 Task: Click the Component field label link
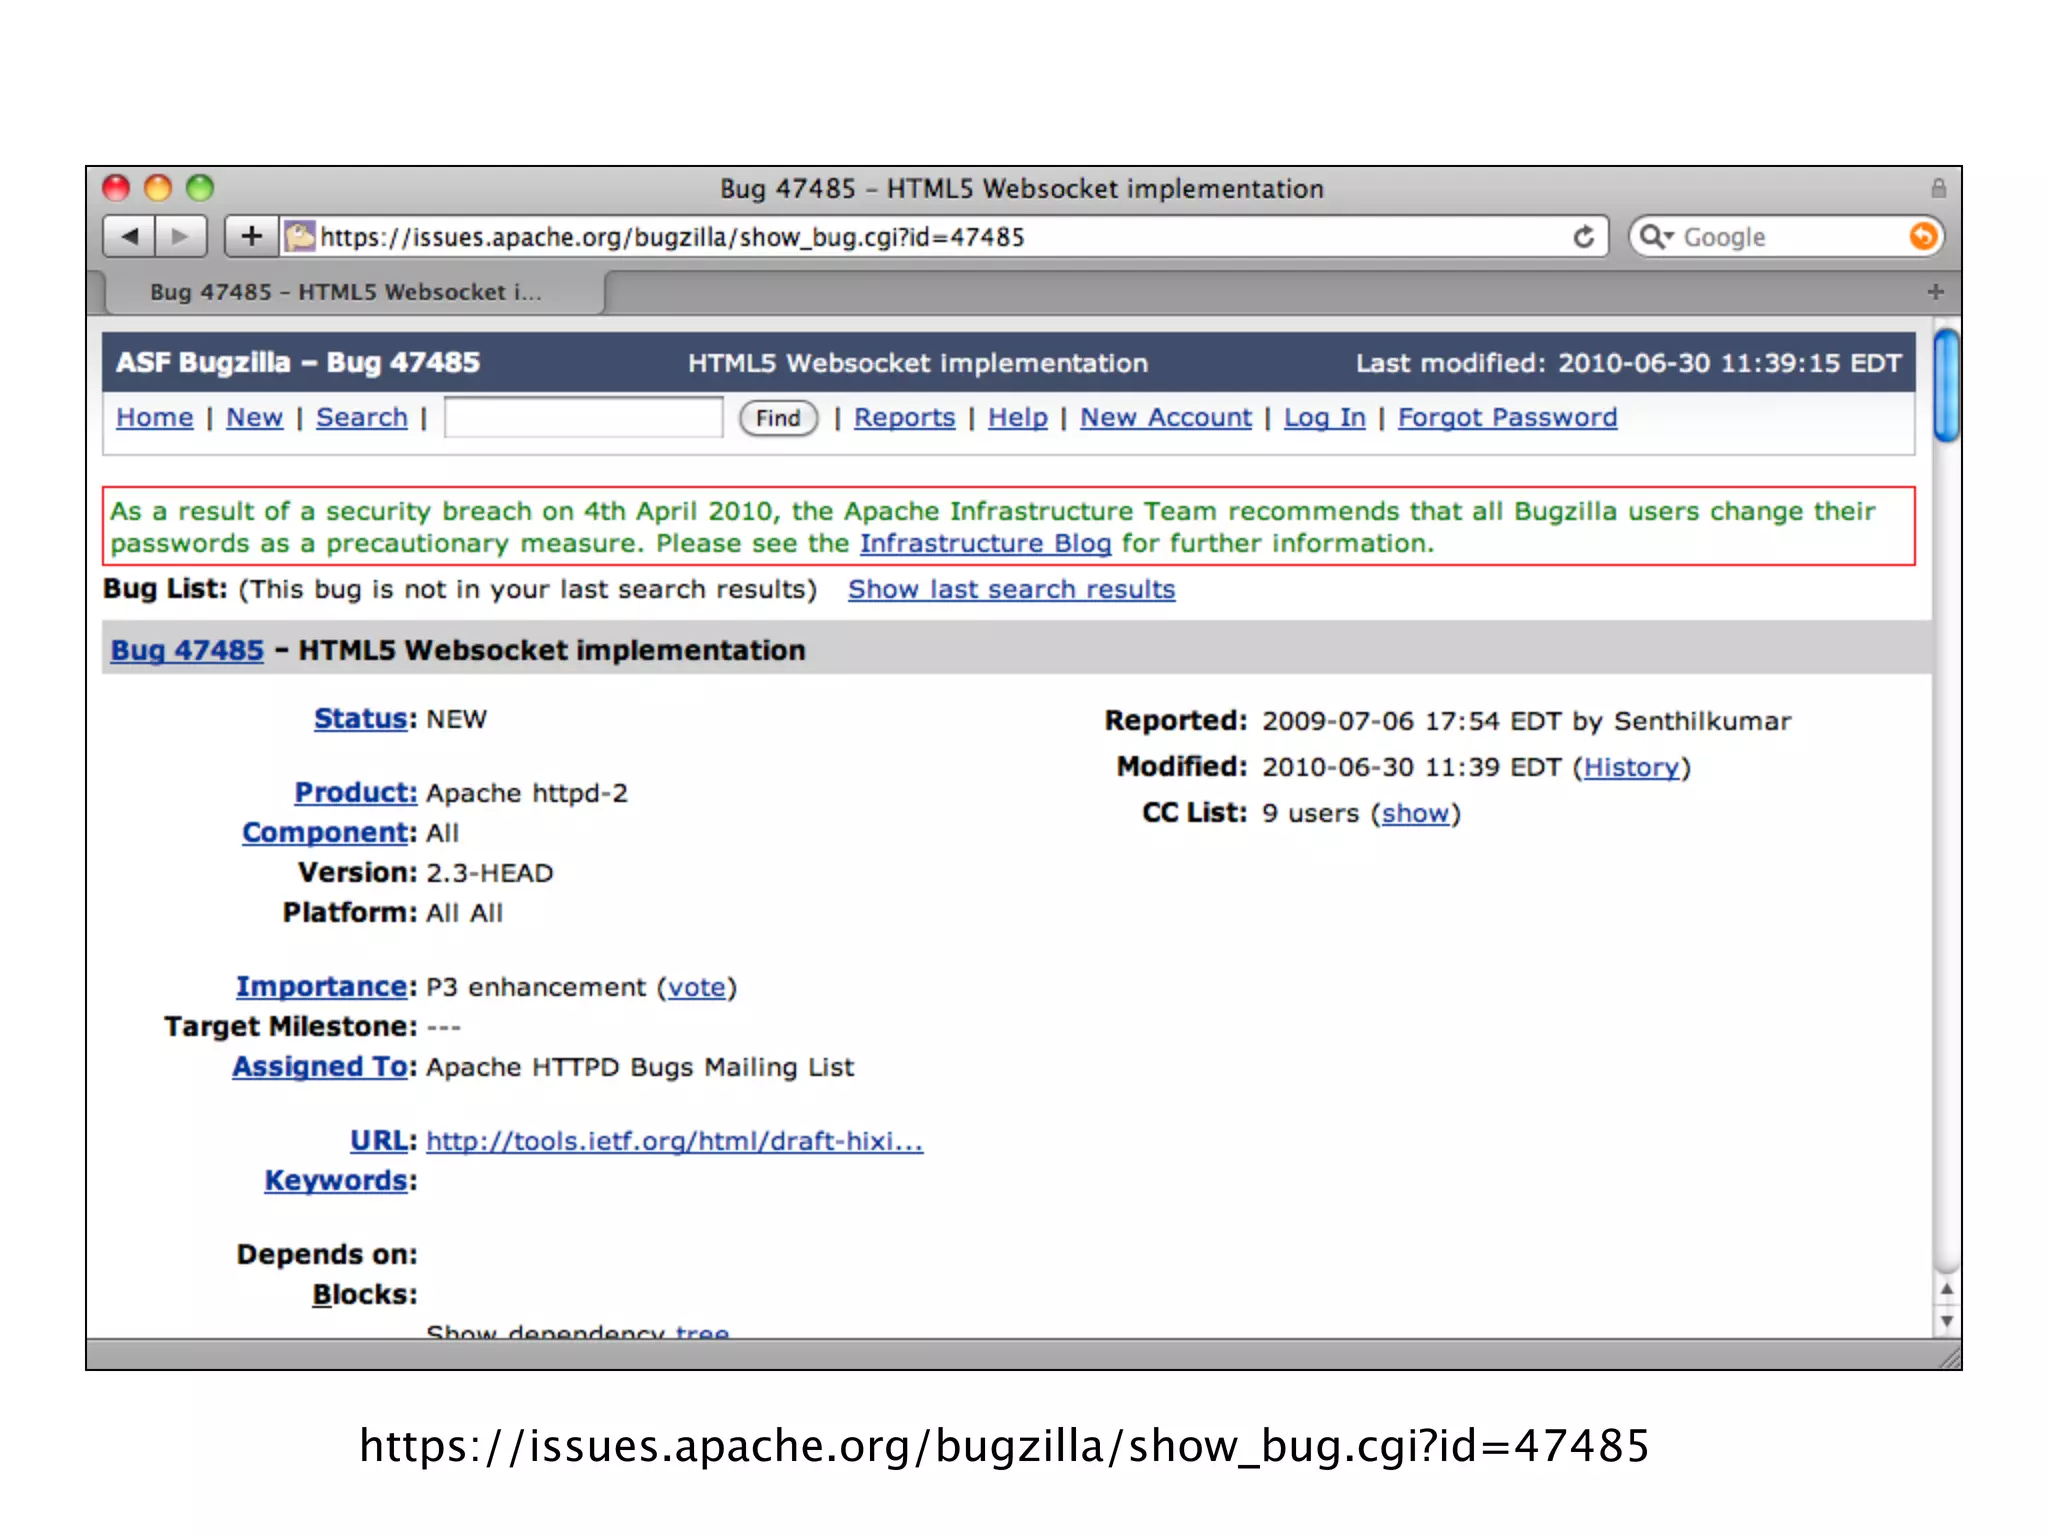326,833
